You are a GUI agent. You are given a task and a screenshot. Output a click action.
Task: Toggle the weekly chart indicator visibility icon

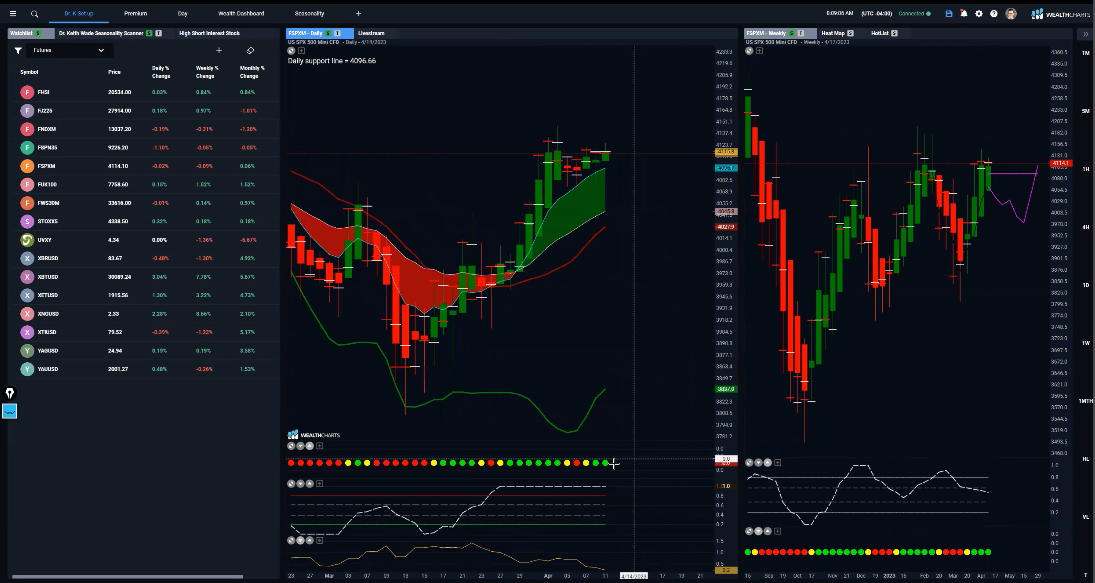749,50
